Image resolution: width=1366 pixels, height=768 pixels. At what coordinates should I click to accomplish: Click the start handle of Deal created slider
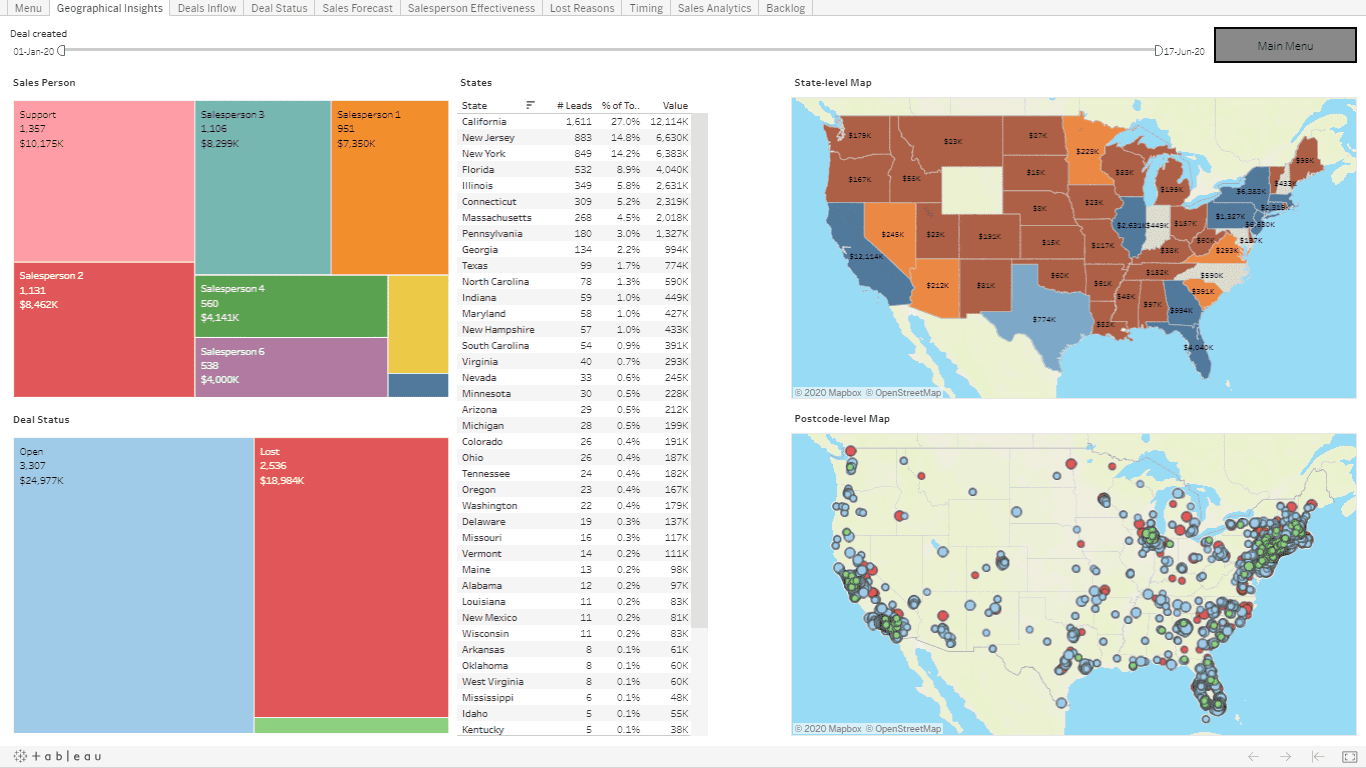coord(61,50)
